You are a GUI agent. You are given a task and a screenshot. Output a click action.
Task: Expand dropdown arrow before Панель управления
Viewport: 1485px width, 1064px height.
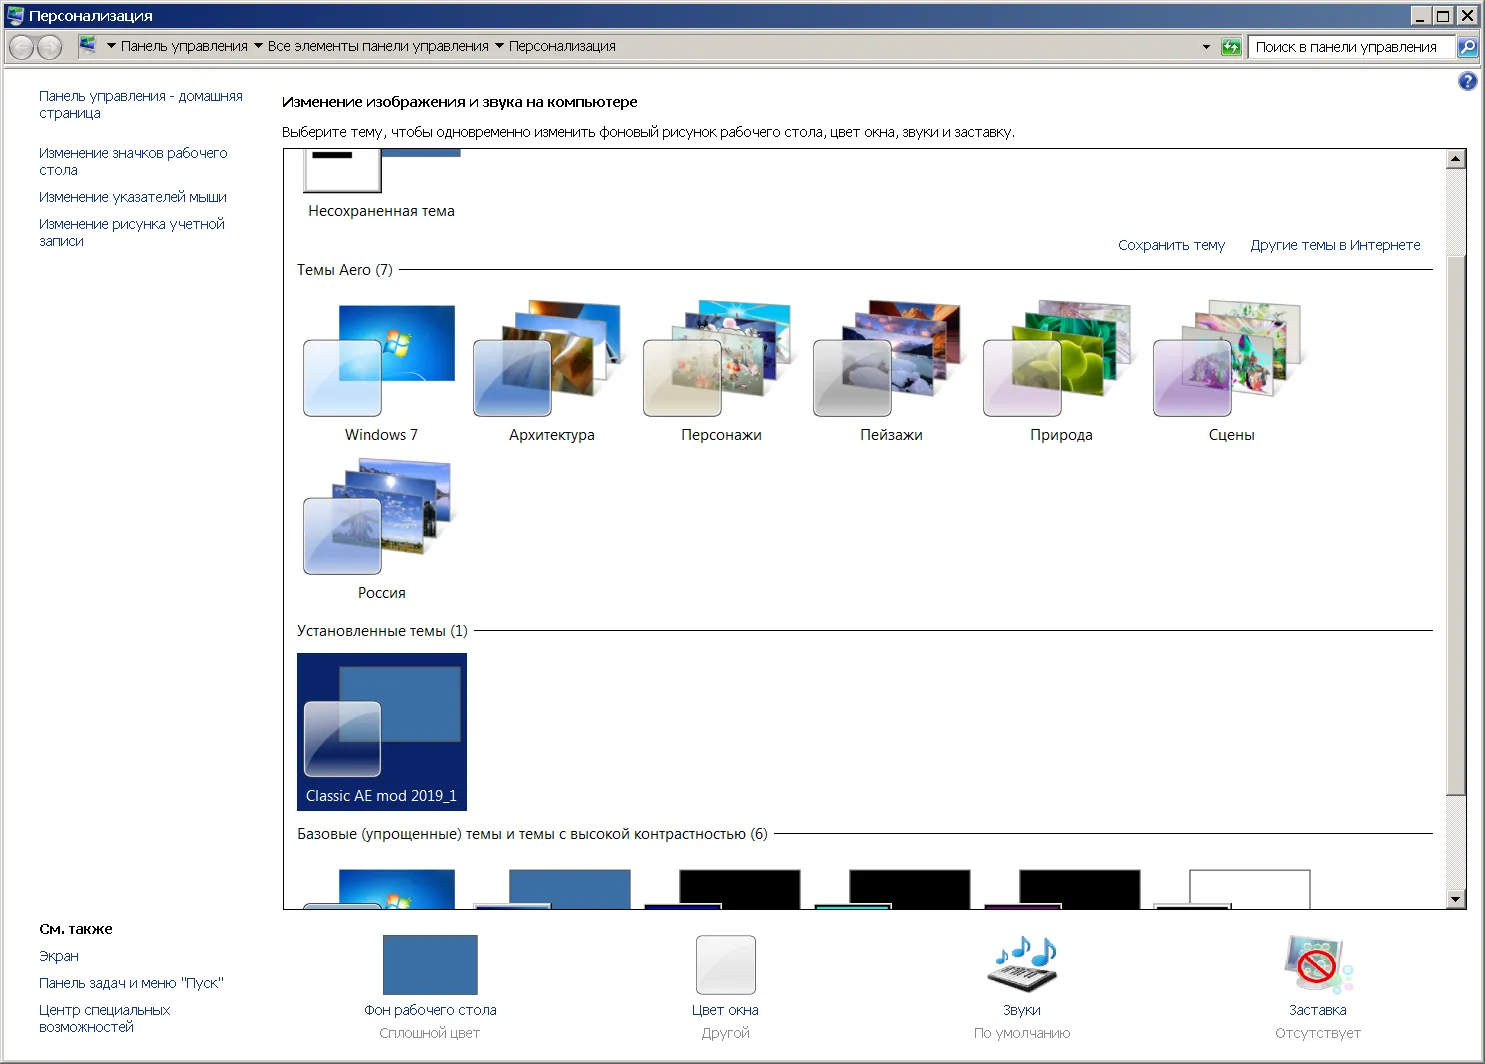tap(112, 46)
